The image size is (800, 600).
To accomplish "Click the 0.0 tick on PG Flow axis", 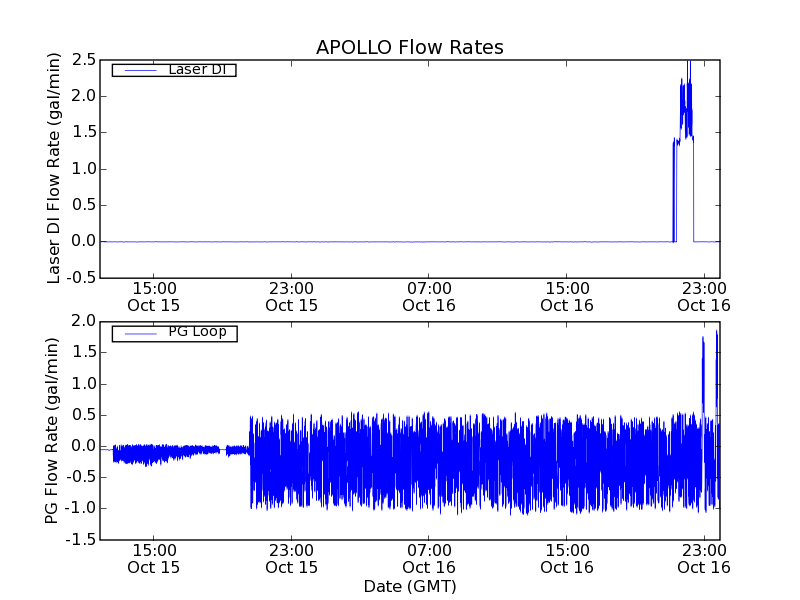I will point(84,446).
